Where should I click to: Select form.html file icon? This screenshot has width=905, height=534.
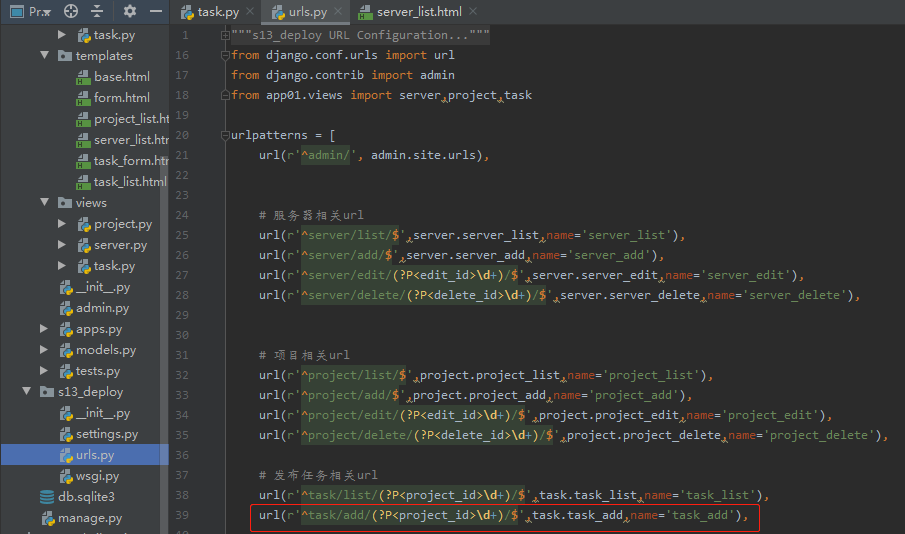coord(84,98)
